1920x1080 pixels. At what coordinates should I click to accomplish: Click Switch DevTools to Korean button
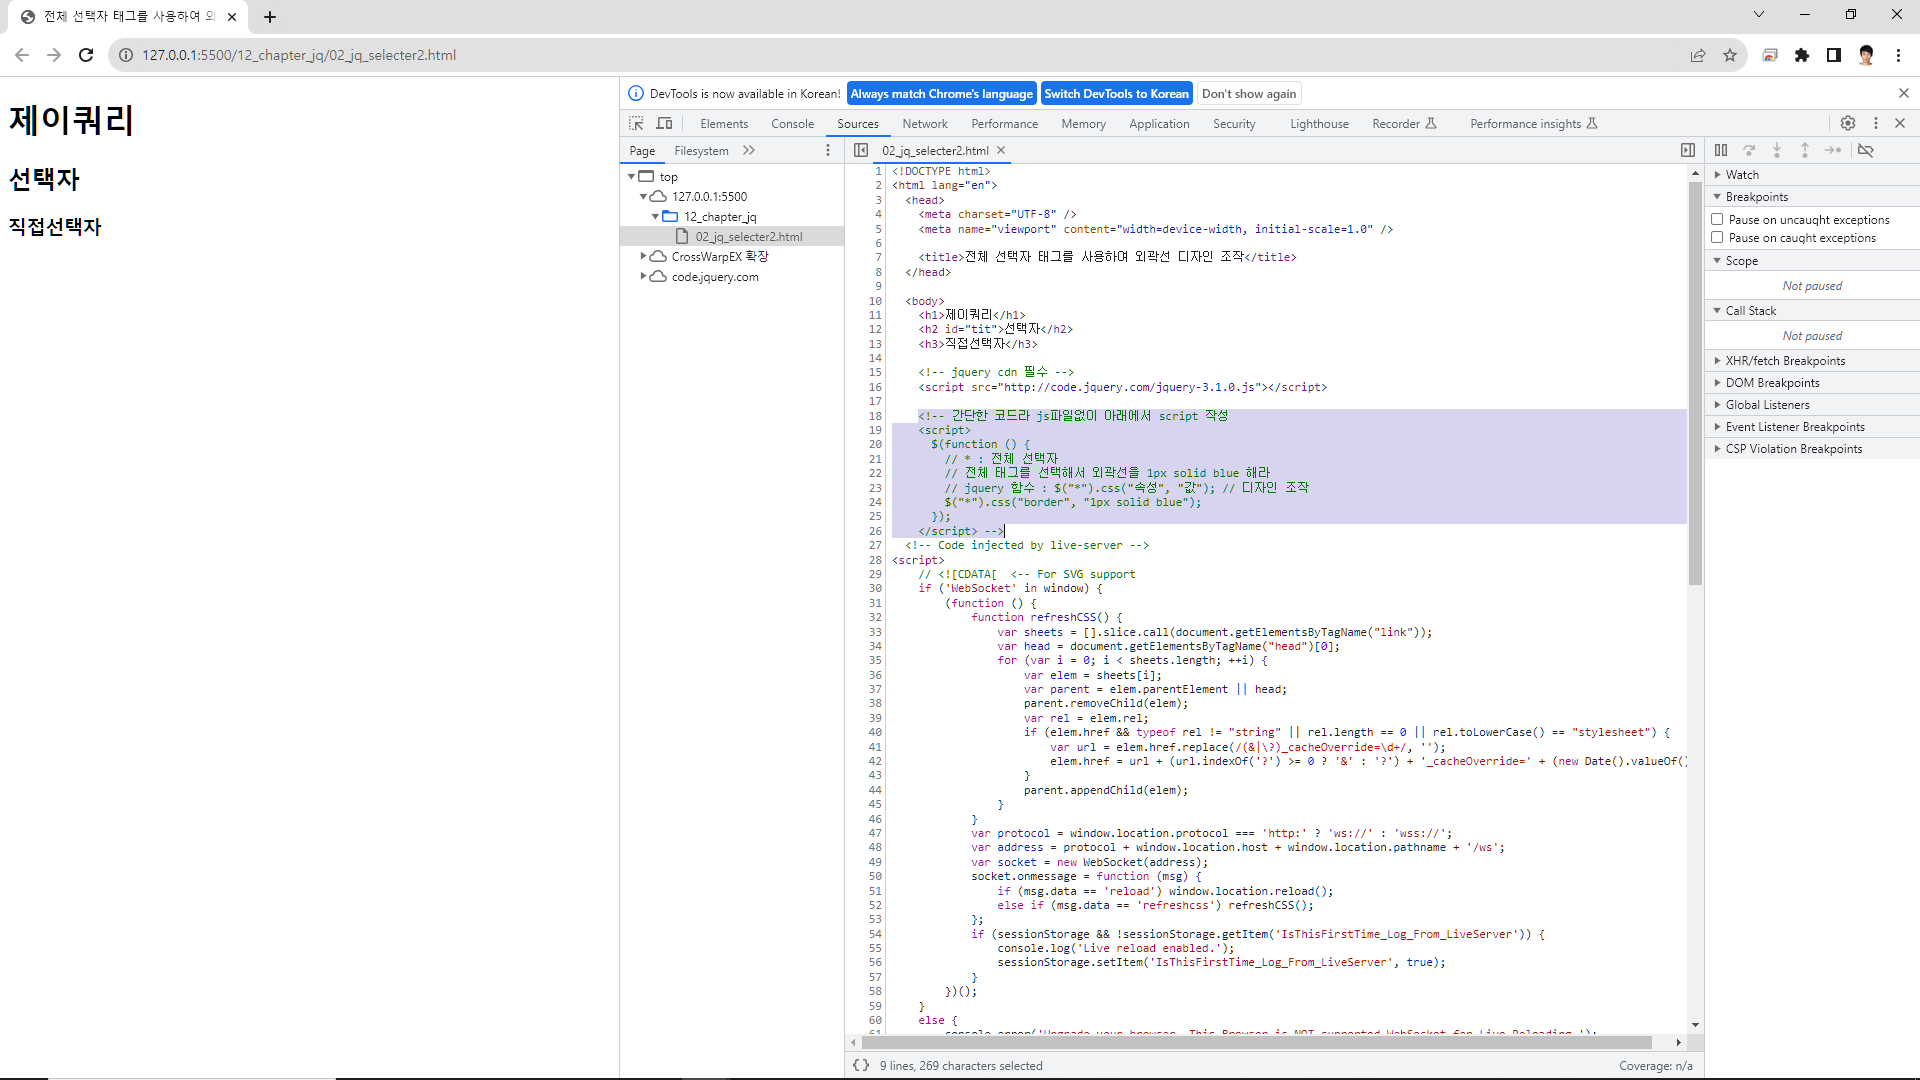1116,94
